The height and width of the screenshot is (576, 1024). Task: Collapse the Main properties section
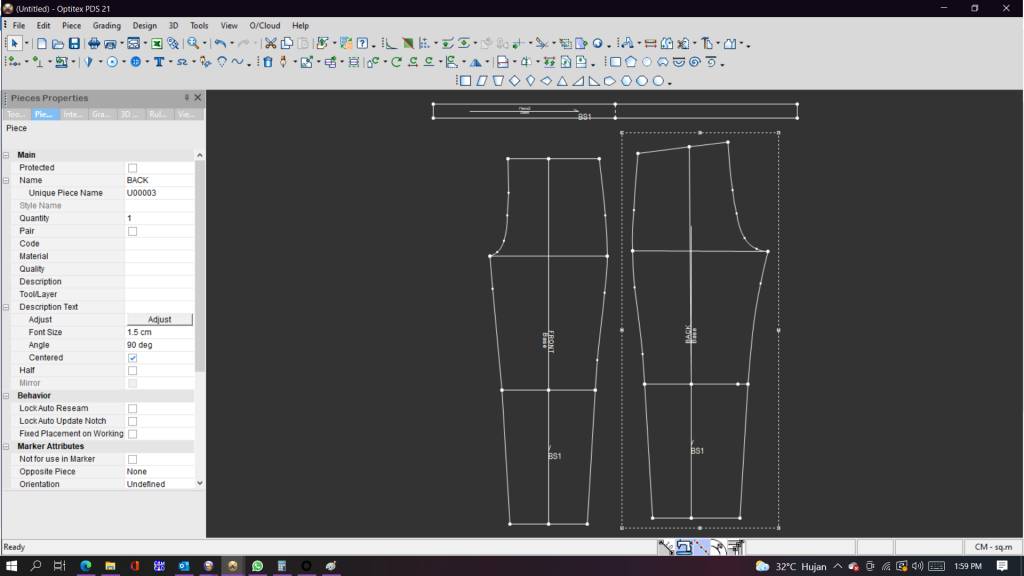click(6, 154)
